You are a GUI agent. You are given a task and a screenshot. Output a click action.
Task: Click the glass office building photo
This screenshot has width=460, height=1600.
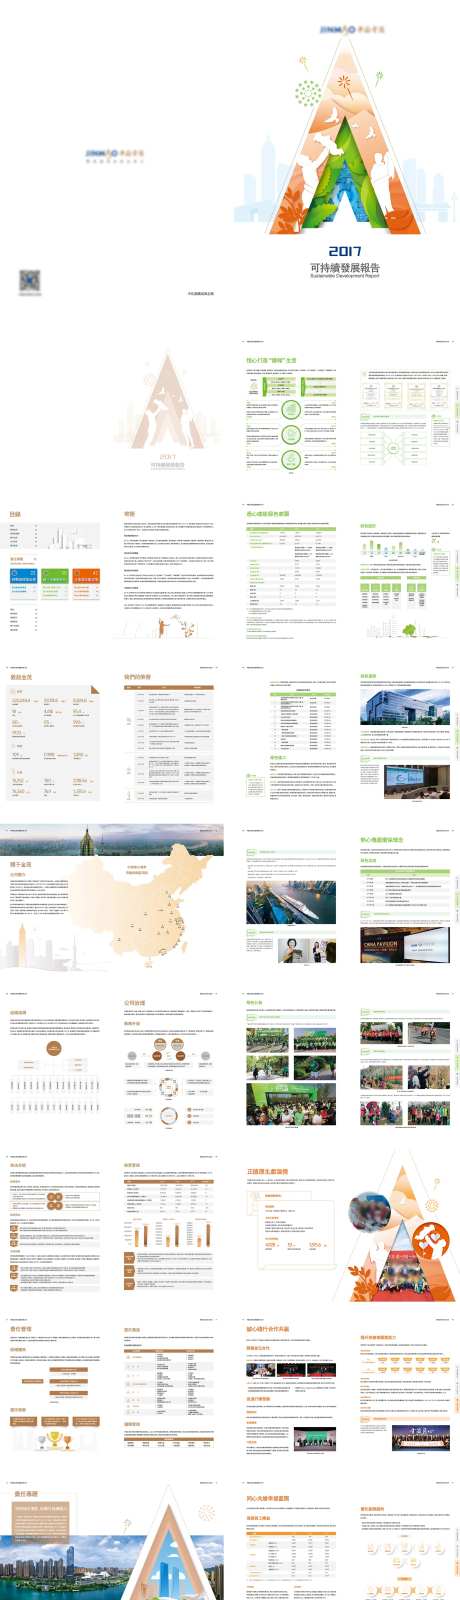[407, 708]
